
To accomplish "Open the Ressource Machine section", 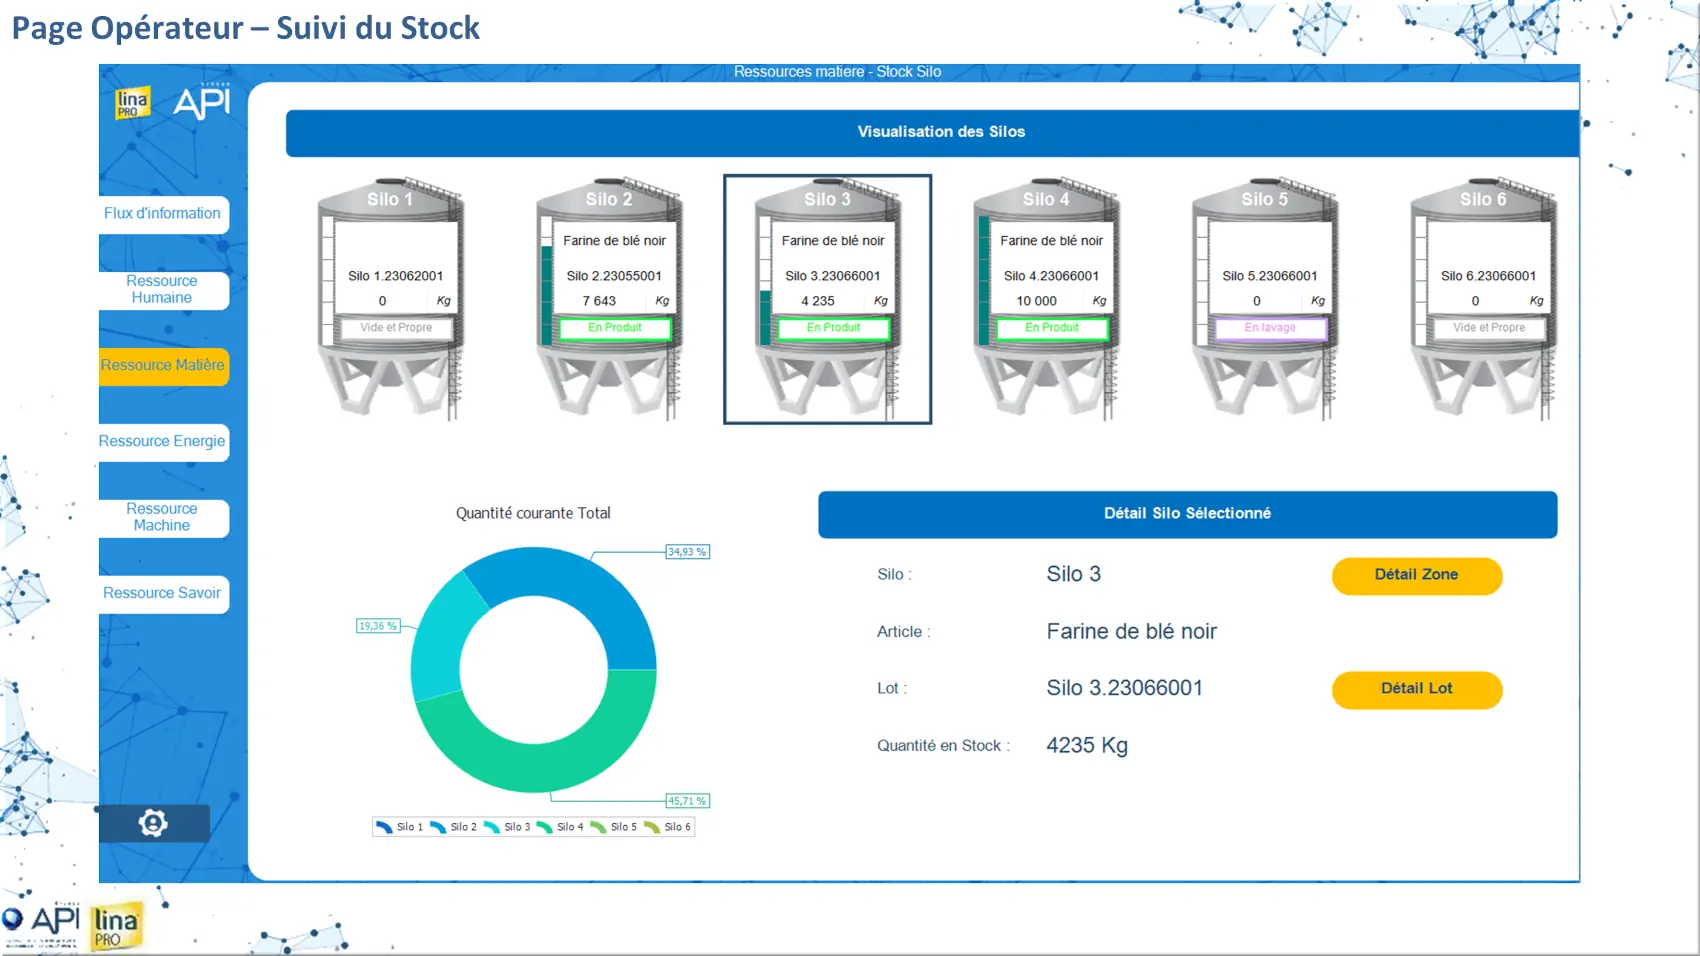I will tap(162, 518).
